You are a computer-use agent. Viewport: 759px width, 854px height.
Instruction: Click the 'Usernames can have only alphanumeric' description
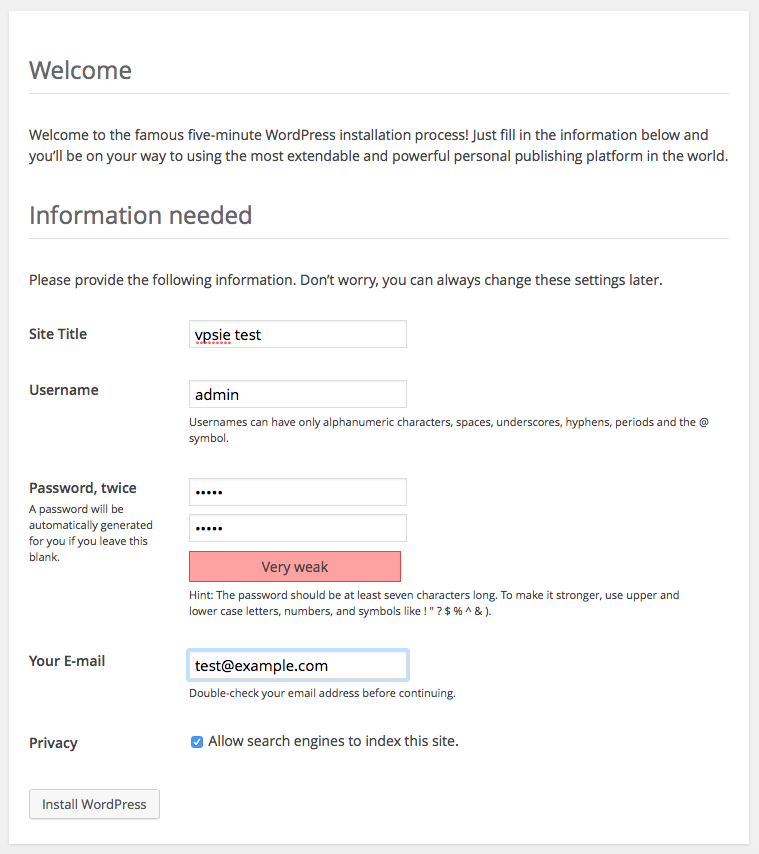(449, 430)
